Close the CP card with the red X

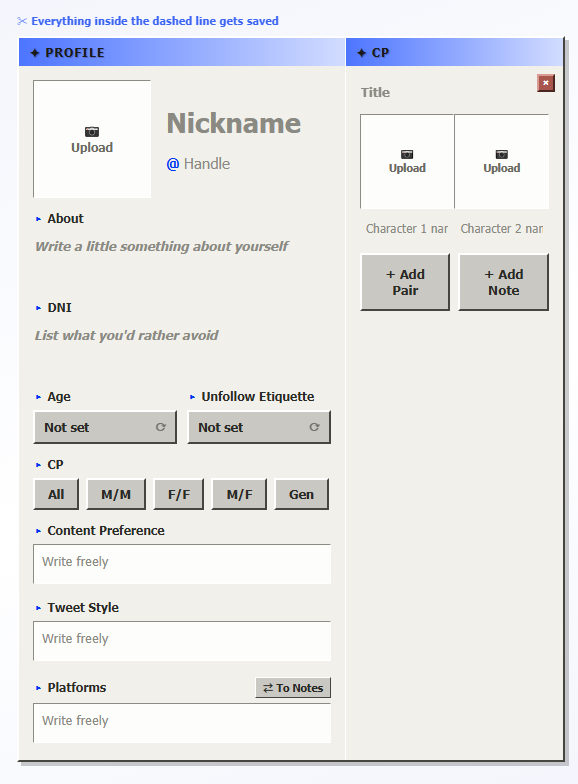click(546, 83)
